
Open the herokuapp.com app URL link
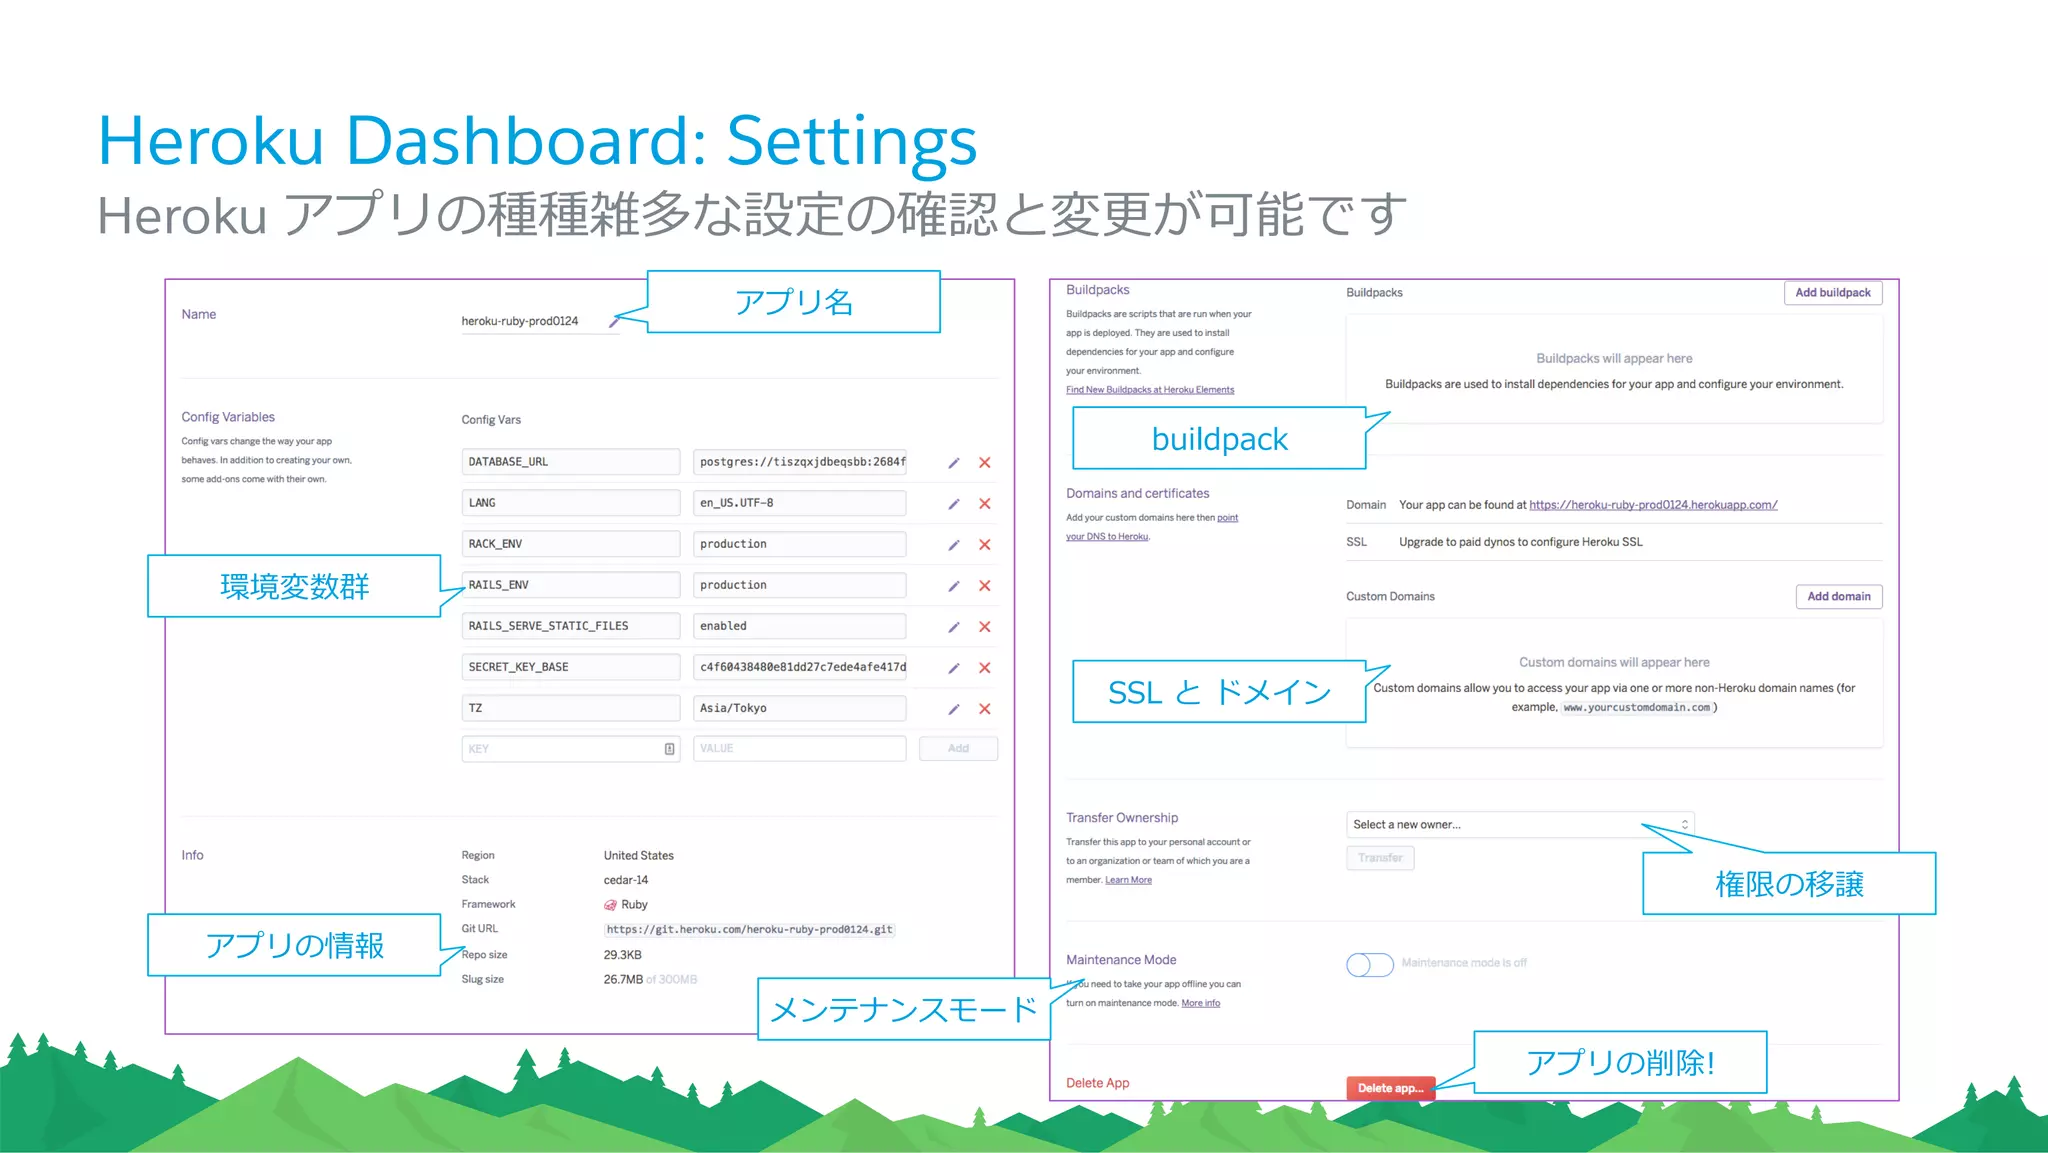point(1653,505)
